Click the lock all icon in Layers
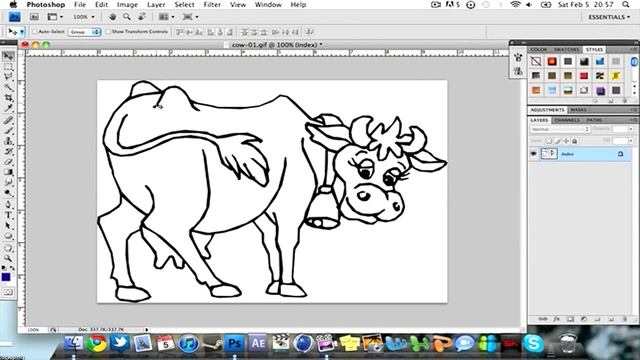The image size is (640, 360). 575,141
